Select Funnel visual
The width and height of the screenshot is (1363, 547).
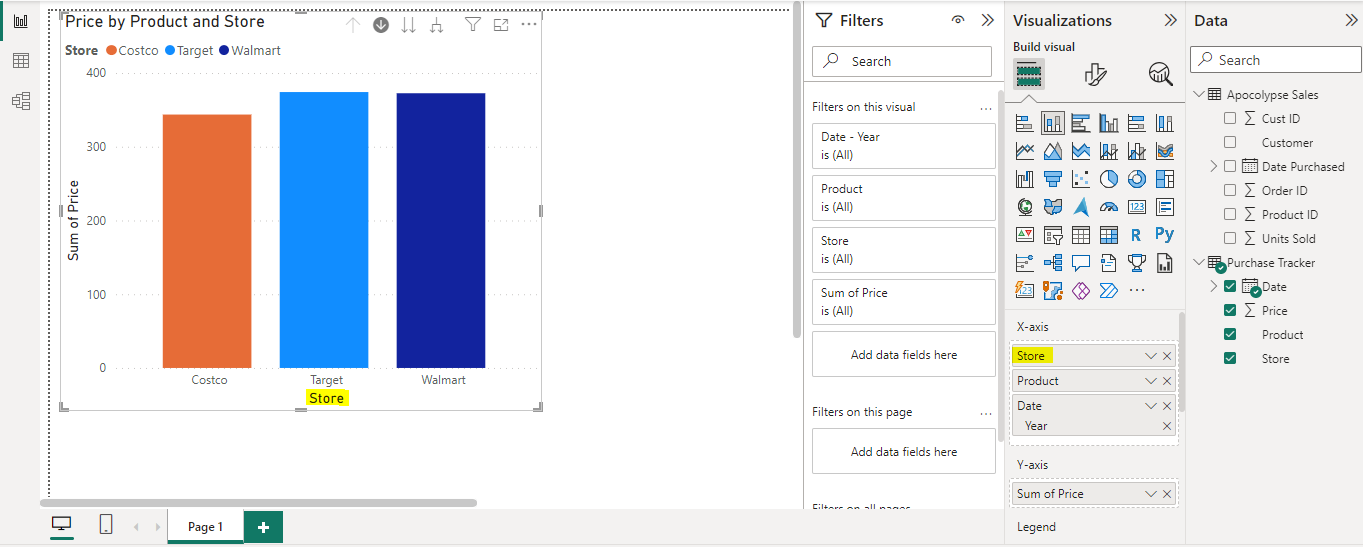click(x=1052, y=179)
